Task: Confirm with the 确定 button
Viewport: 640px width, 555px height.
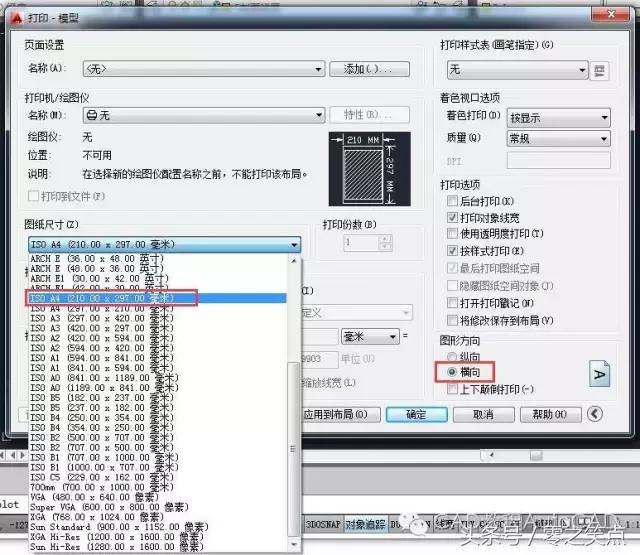Action: click(x=416, y=415)
